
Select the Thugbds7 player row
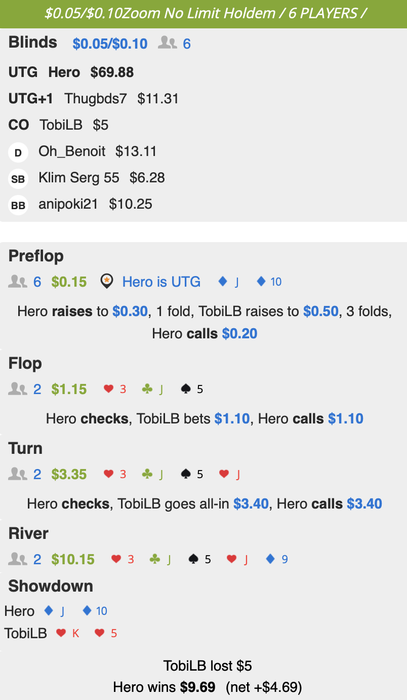coord(93,98)
